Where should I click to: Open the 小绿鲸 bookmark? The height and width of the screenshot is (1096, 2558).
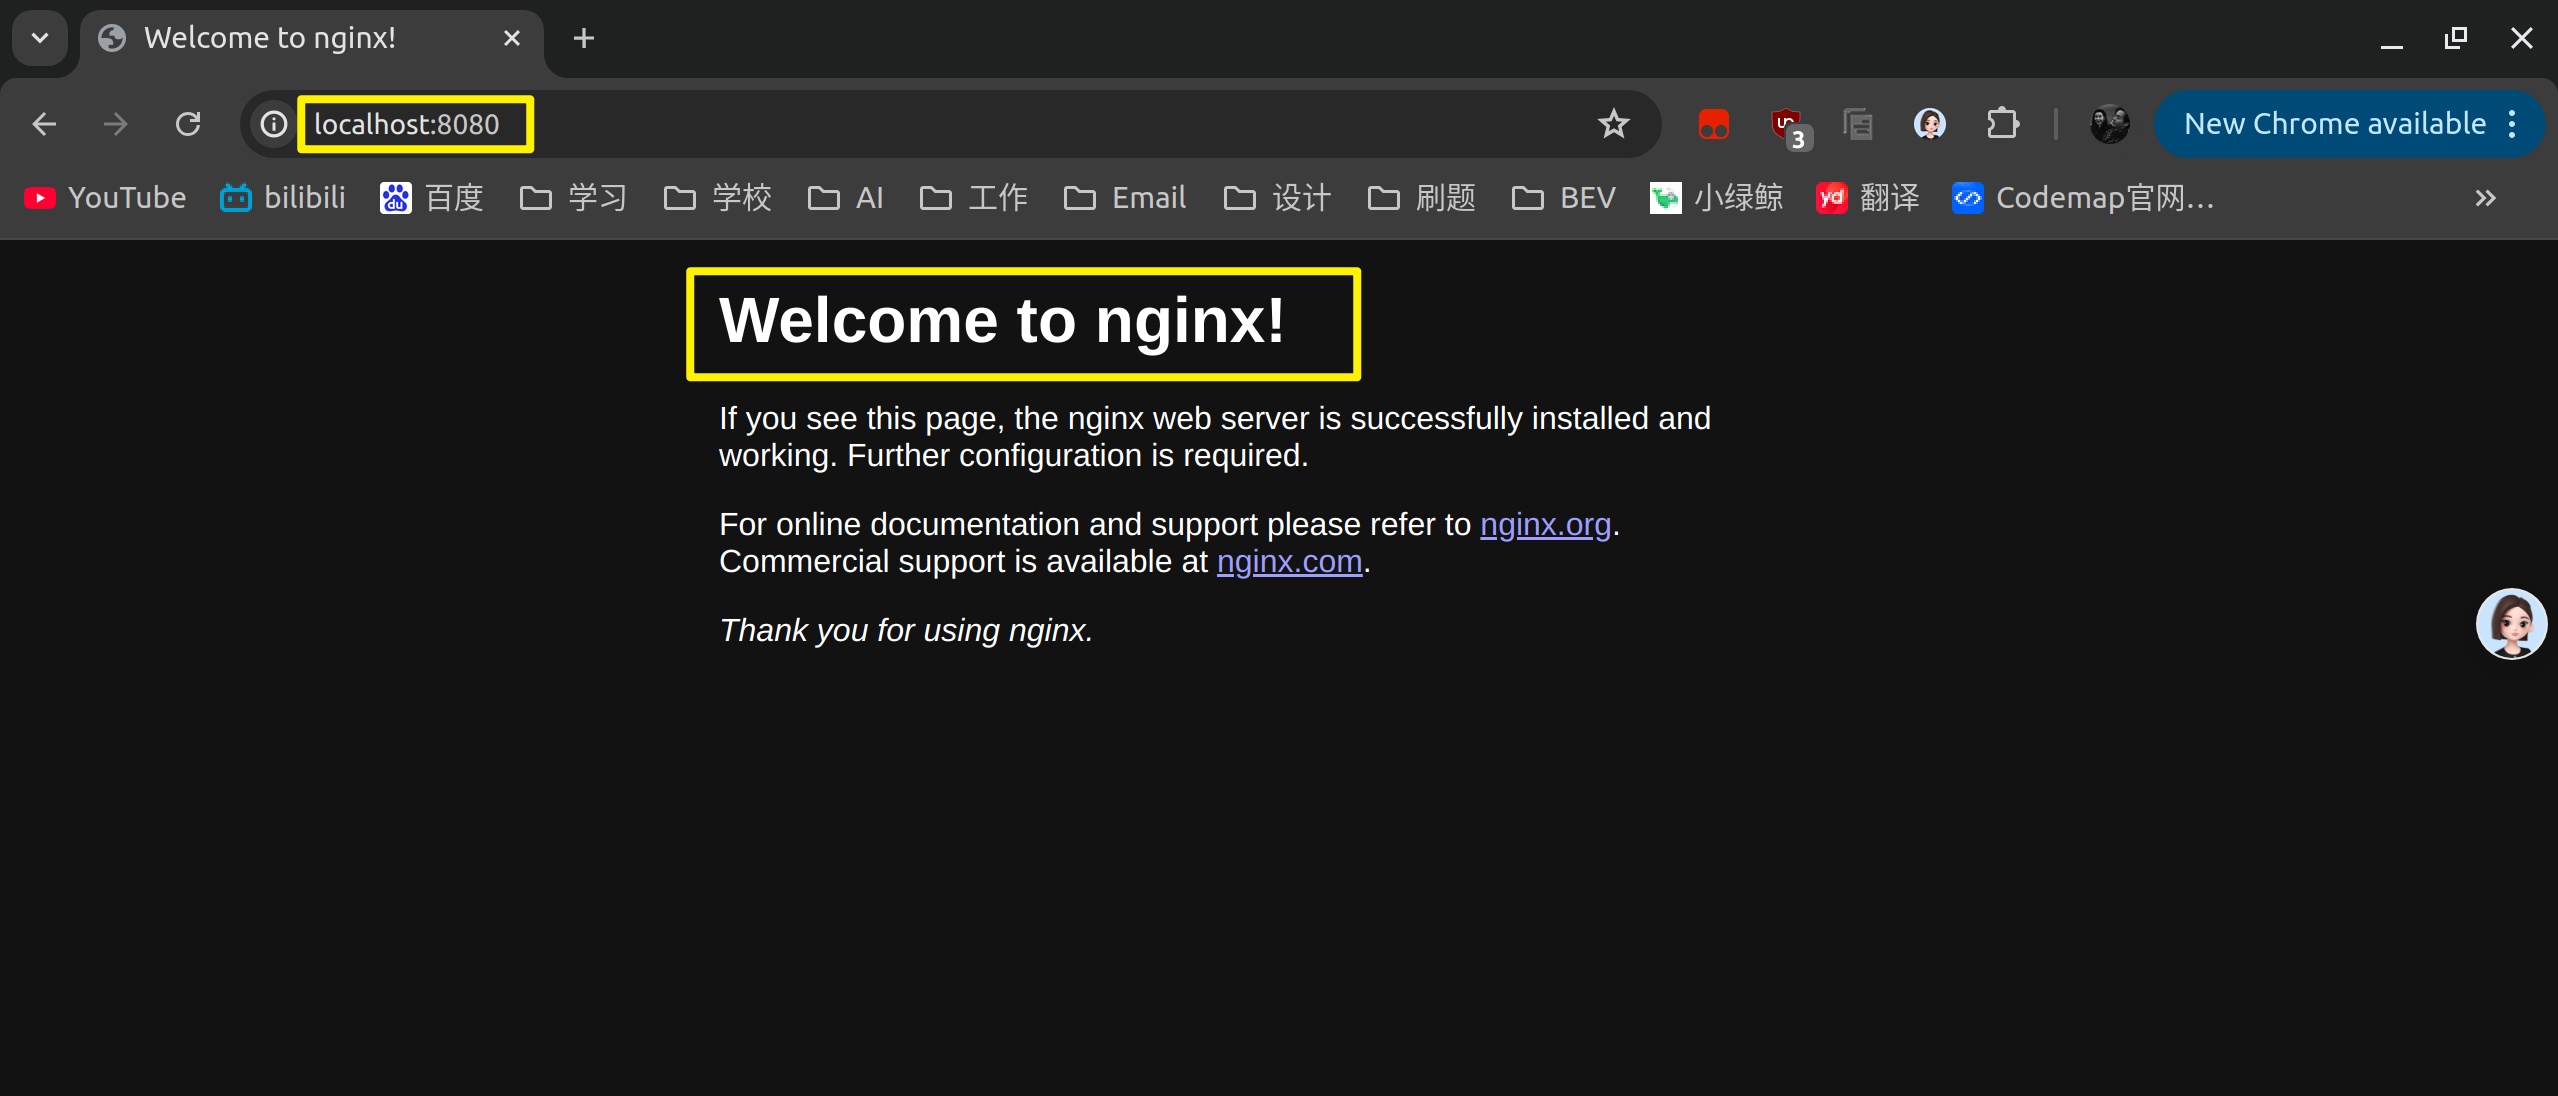(1717, 198)
